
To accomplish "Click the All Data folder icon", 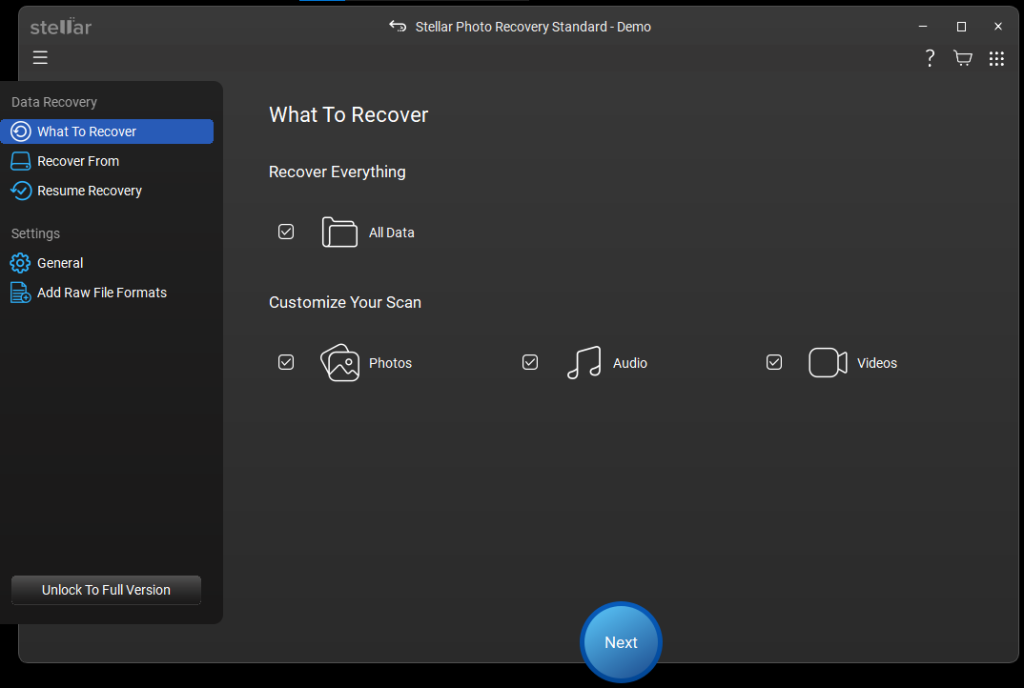I will click(x=340, y=232).
